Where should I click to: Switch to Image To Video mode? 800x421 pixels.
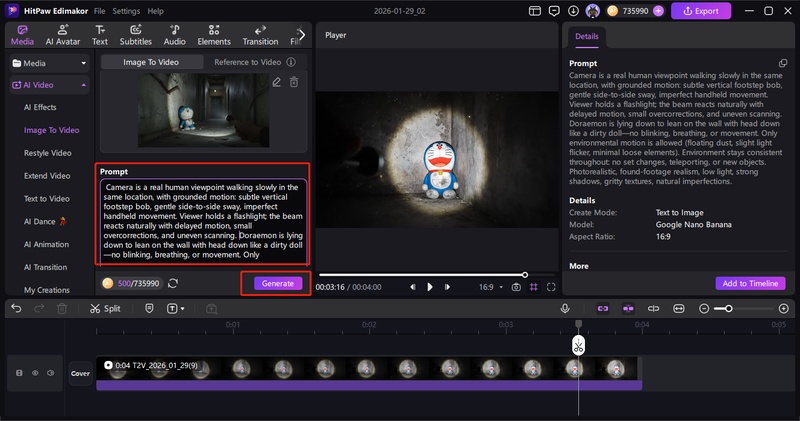click(x=151, y=62)
